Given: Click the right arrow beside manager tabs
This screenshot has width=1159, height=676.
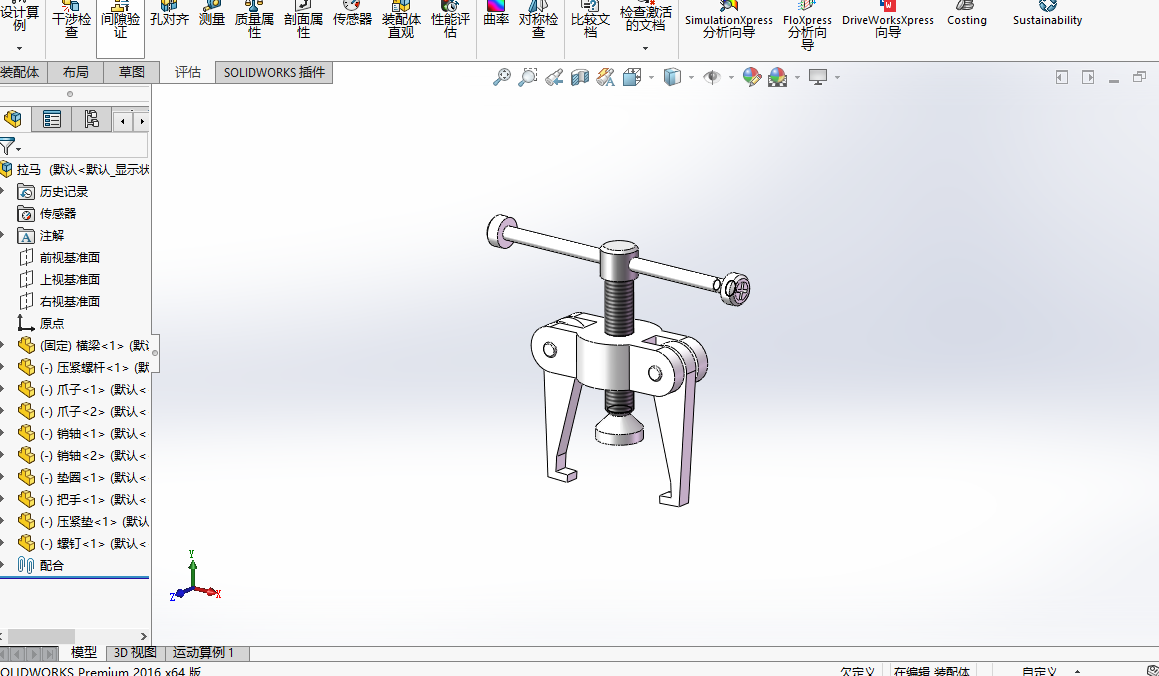Looking at the screenshot, I should coord(142,121).
